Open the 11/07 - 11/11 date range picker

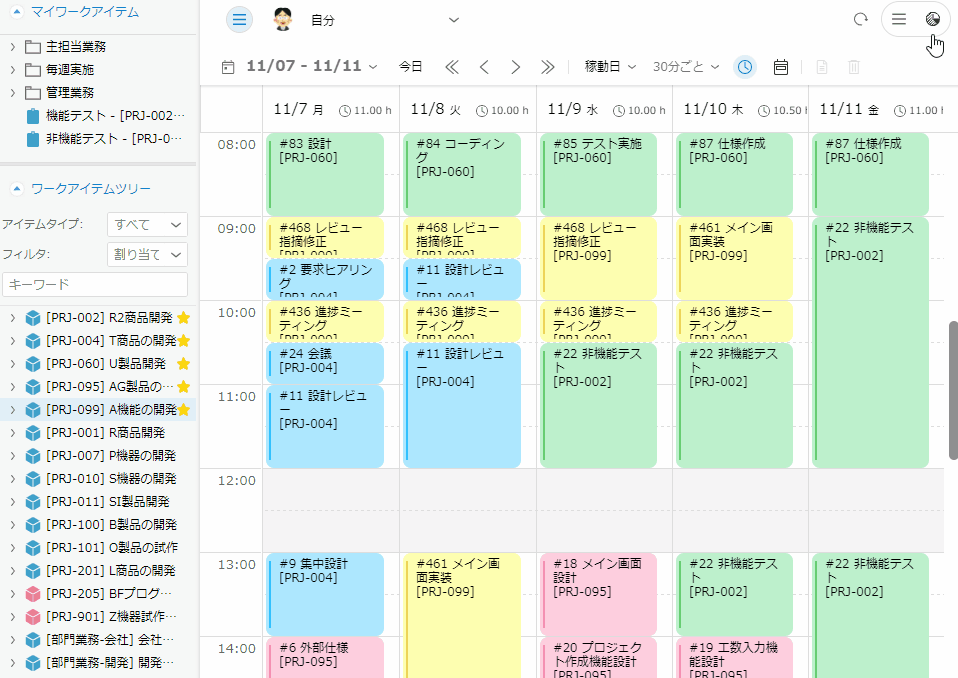click(x=311, y=67)
